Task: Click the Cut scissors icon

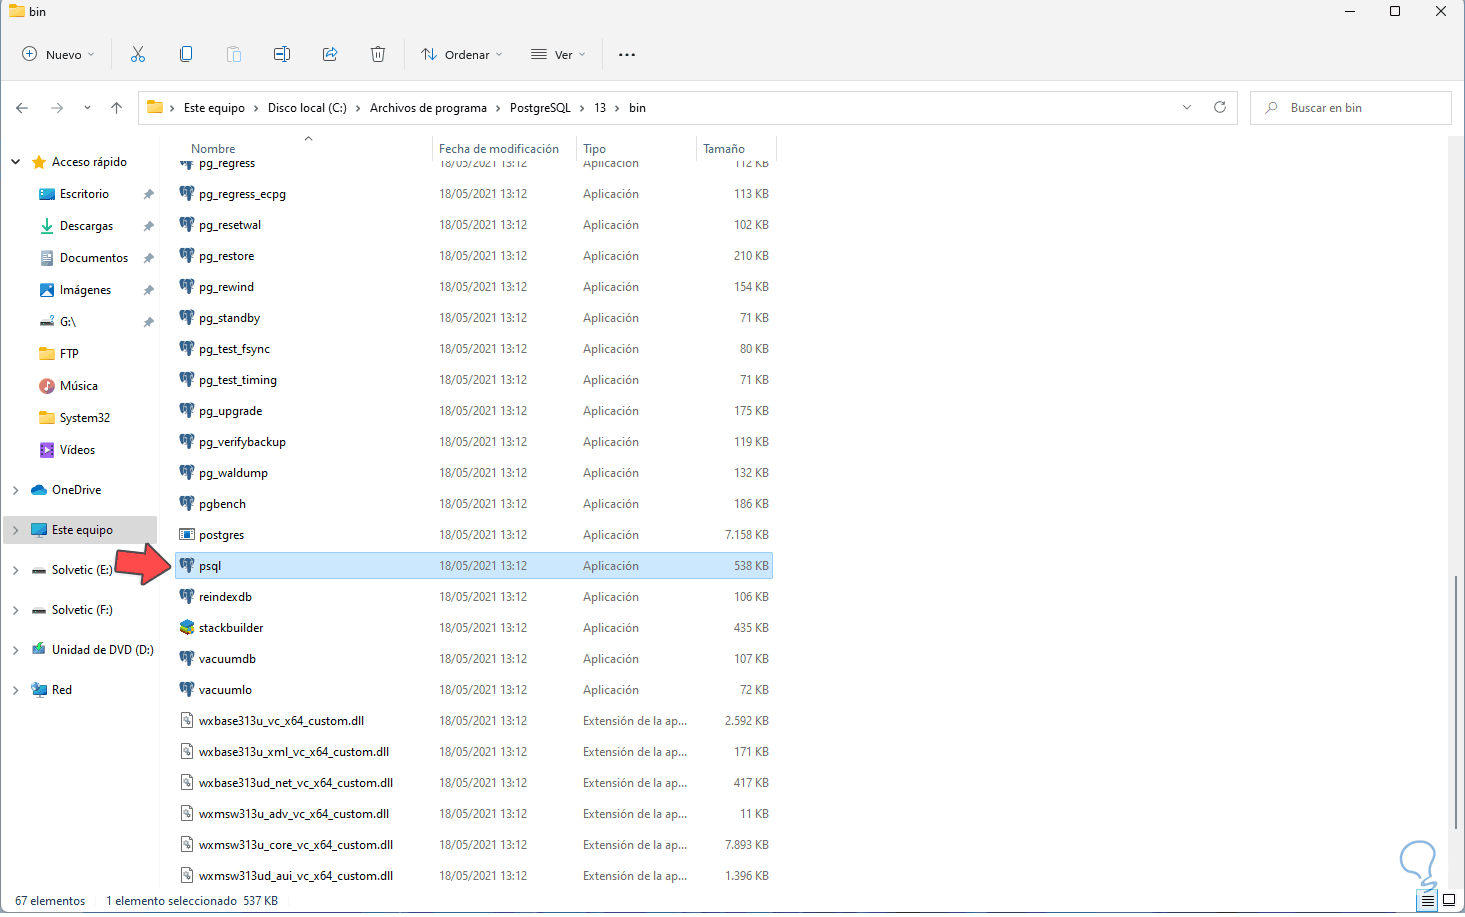Action: 138,54
